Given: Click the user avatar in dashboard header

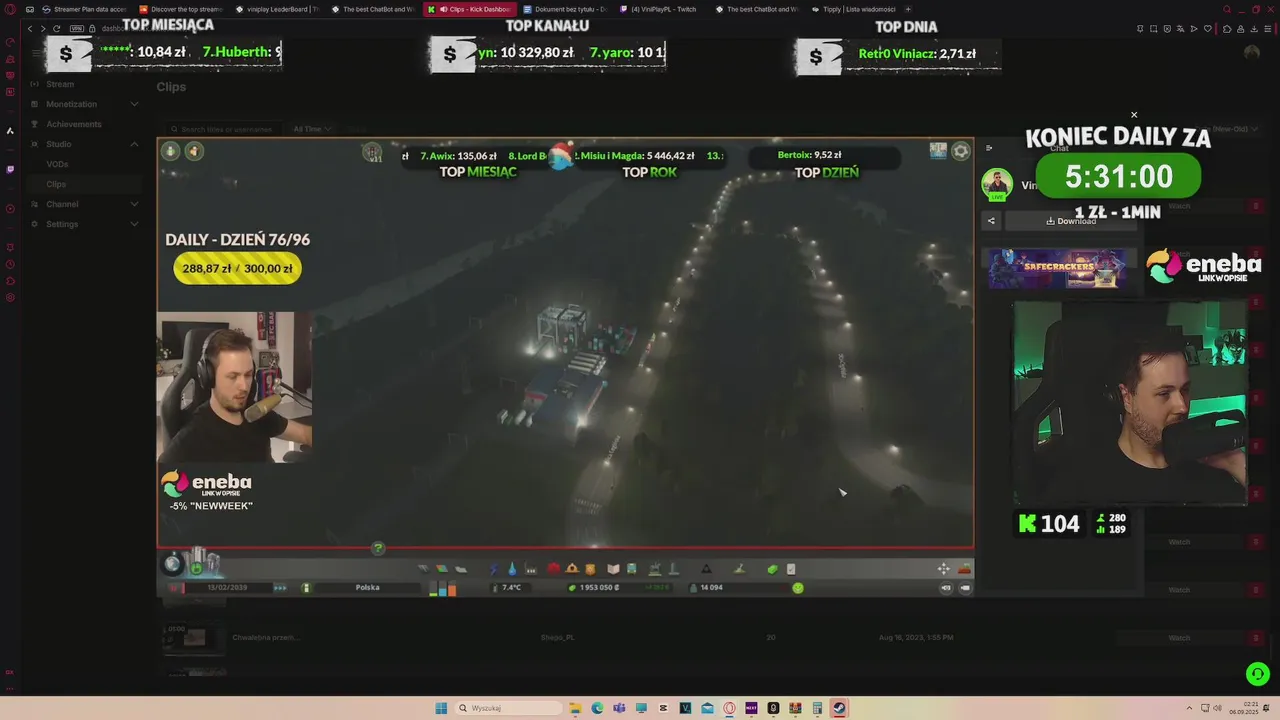Looking at the screenshot, I should point(1251,53).
